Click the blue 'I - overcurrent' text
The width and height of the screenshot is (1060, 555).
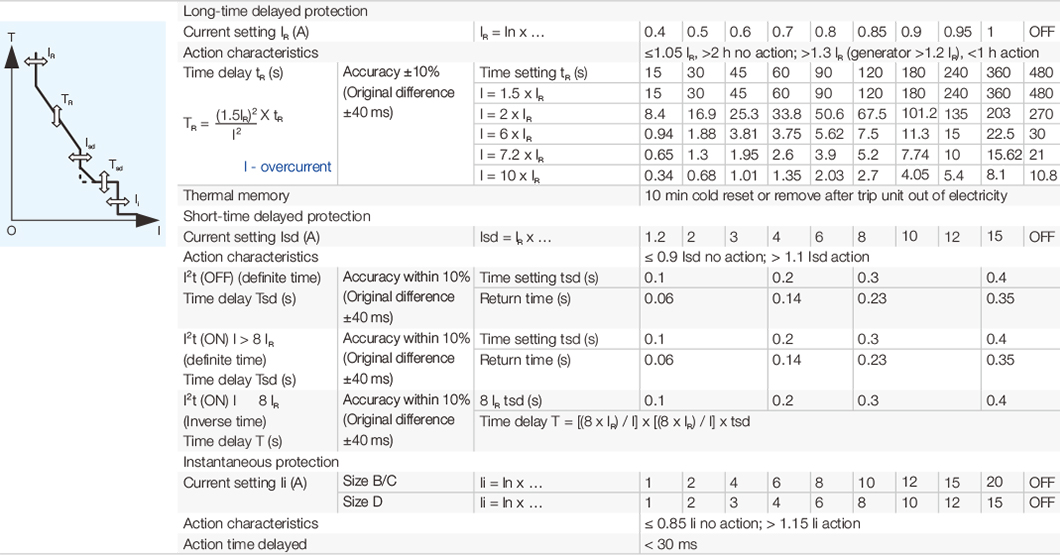click(286, 166)
